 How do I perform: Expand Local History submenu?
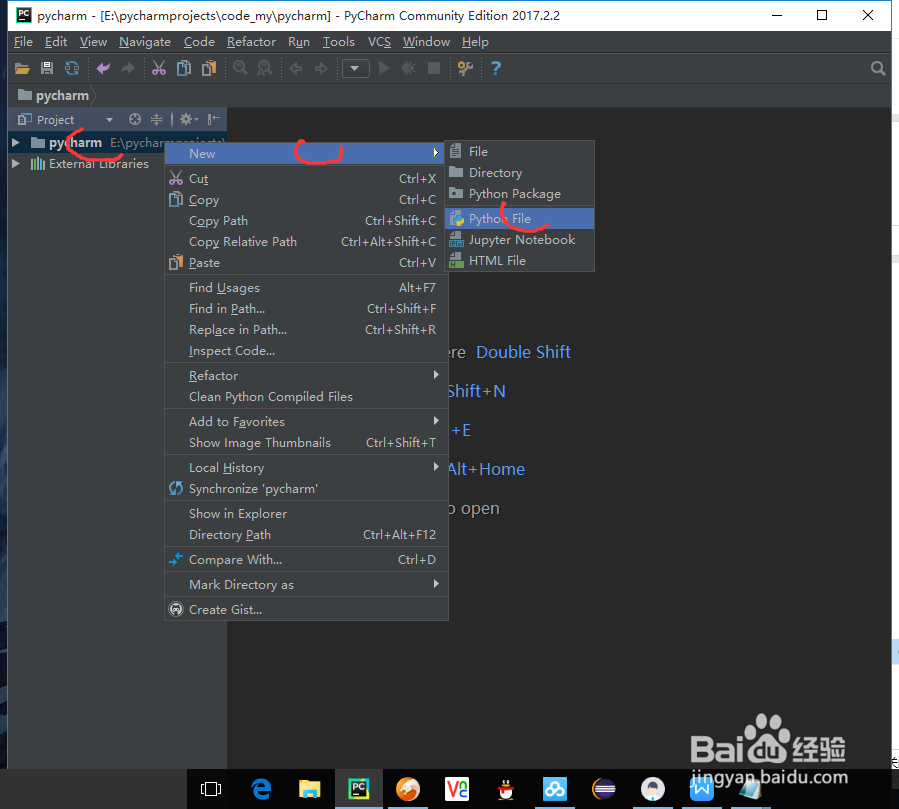(306, 468)
